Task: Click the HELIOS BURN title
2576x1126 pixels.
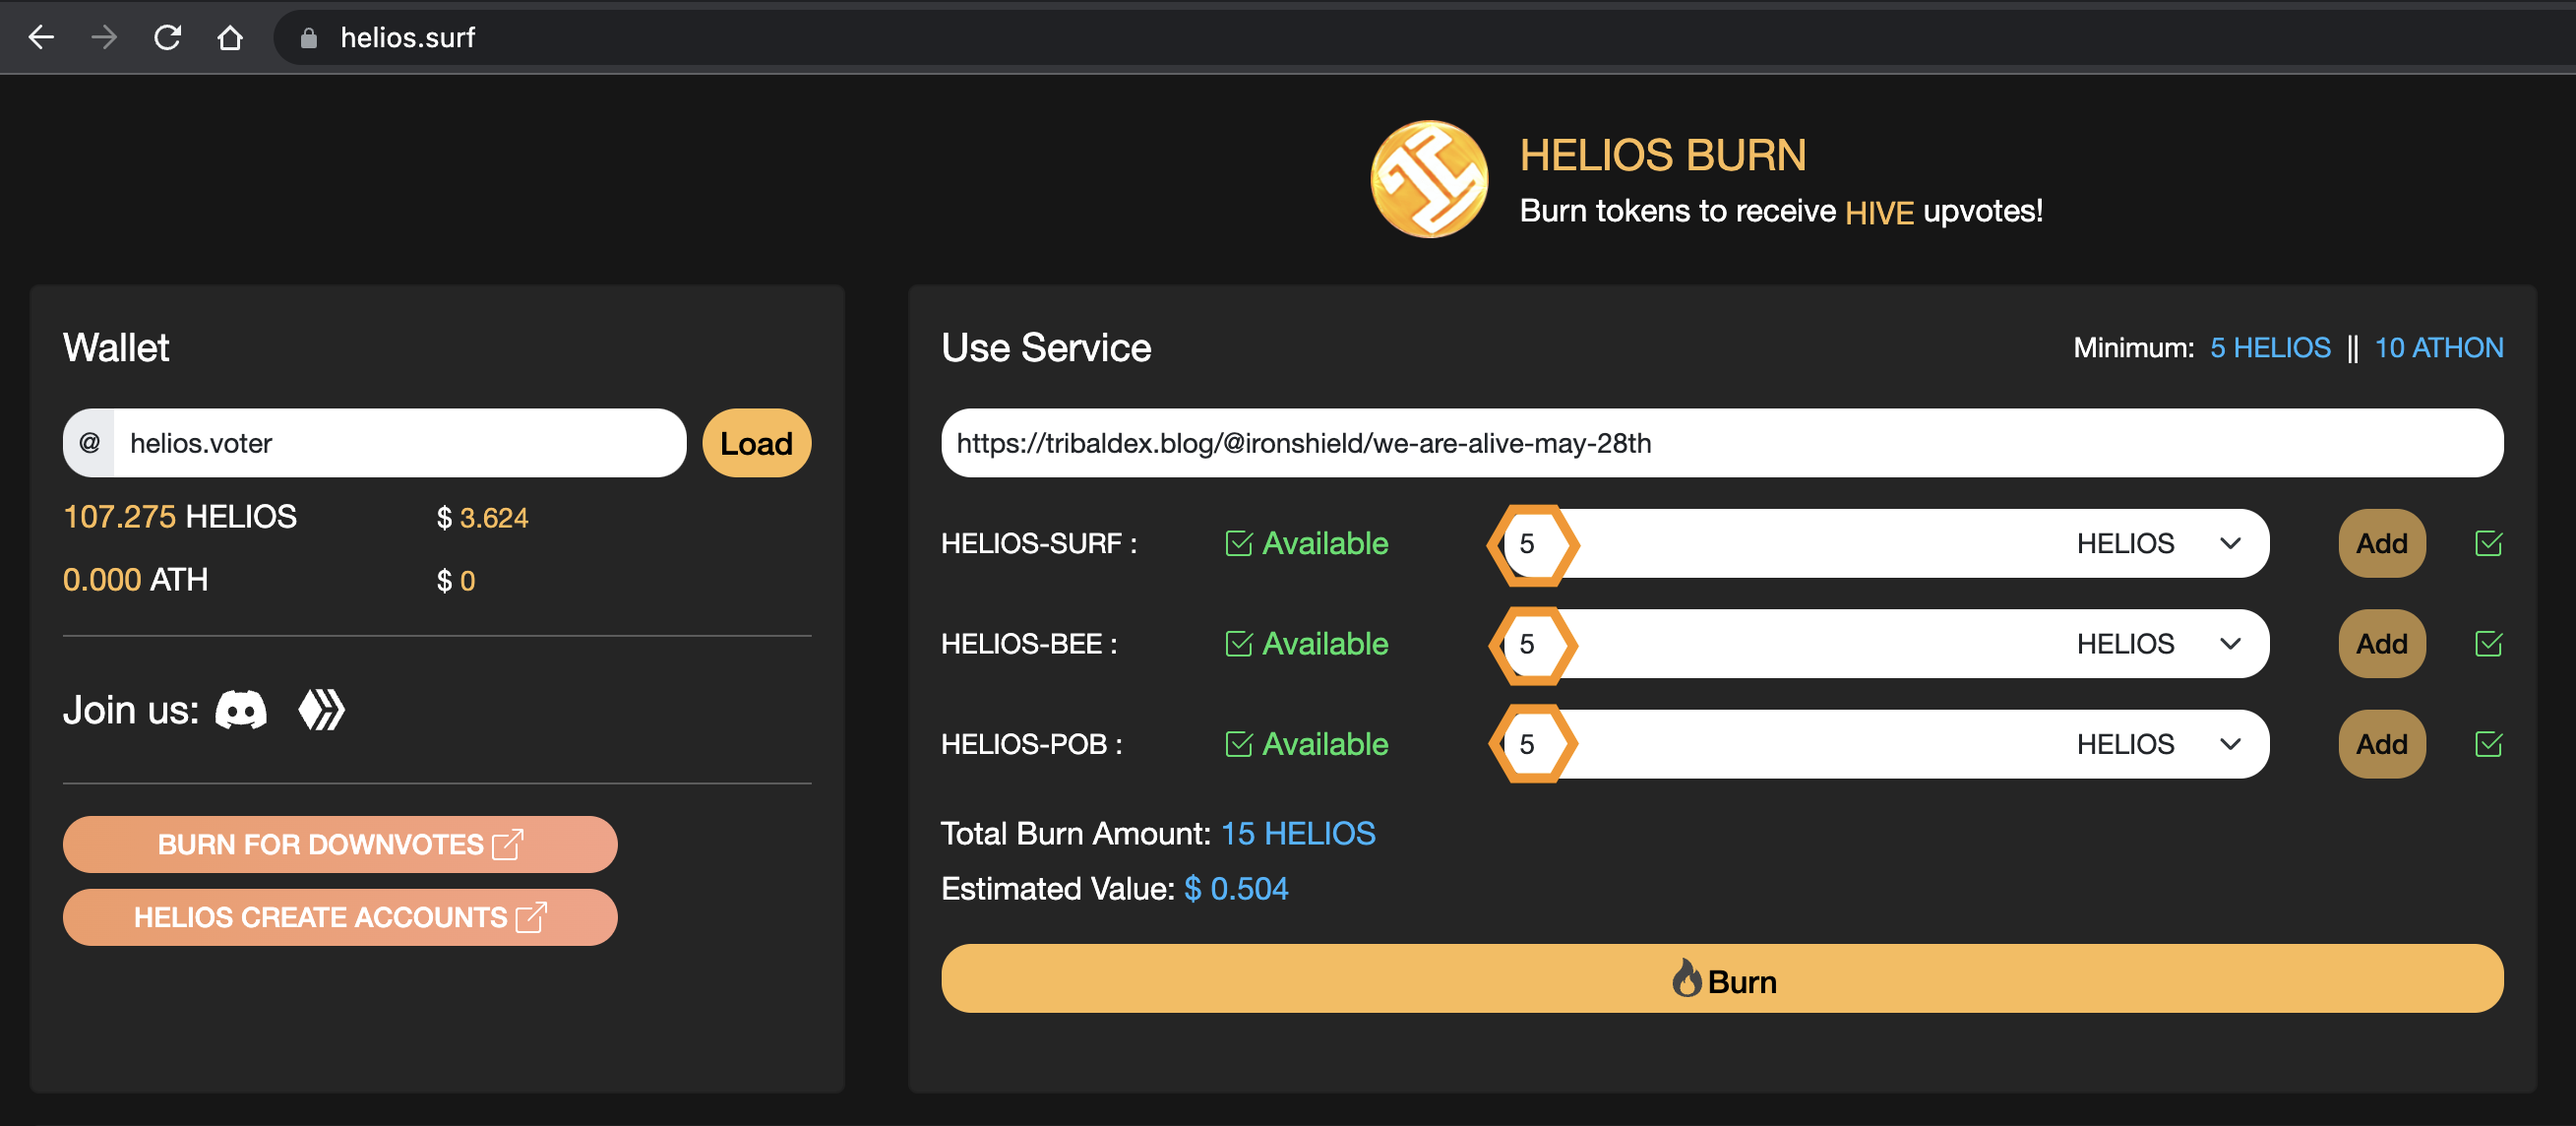Action: tap(1663, 155)
